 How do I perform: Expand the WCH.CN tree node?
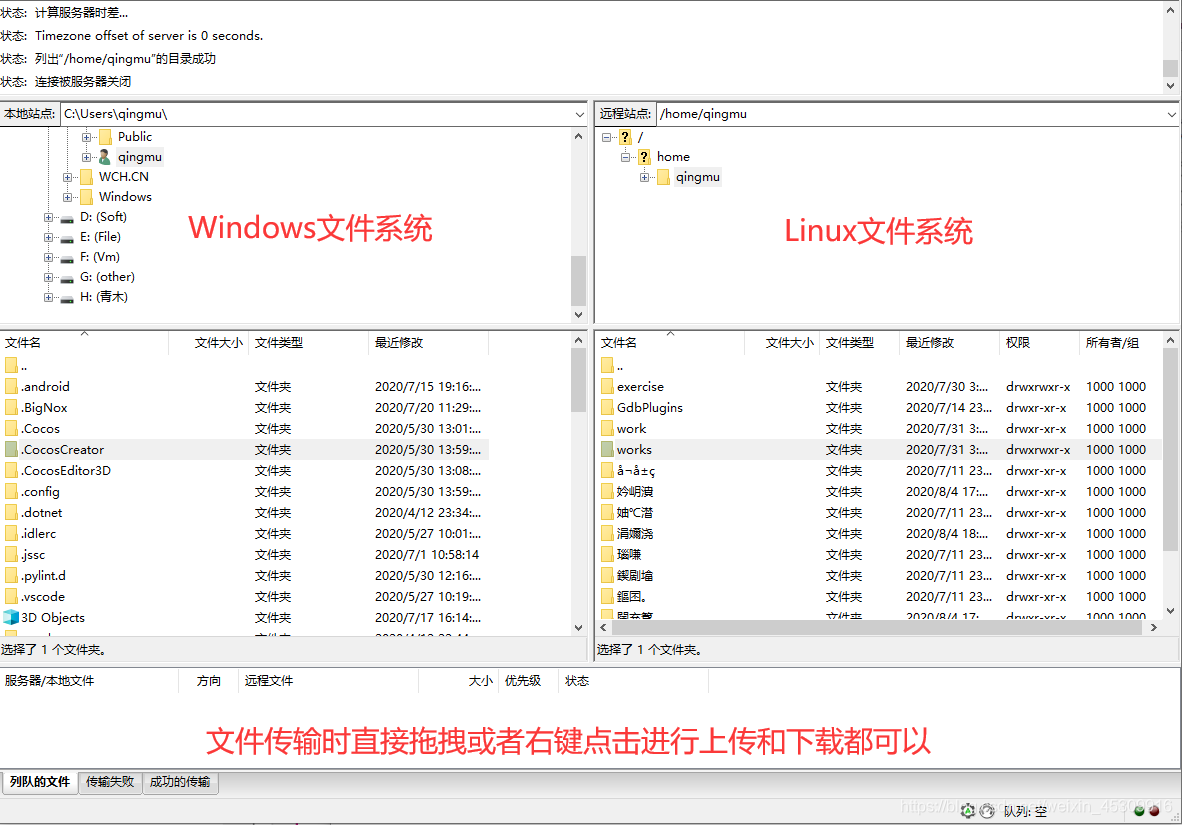(67, 177)
